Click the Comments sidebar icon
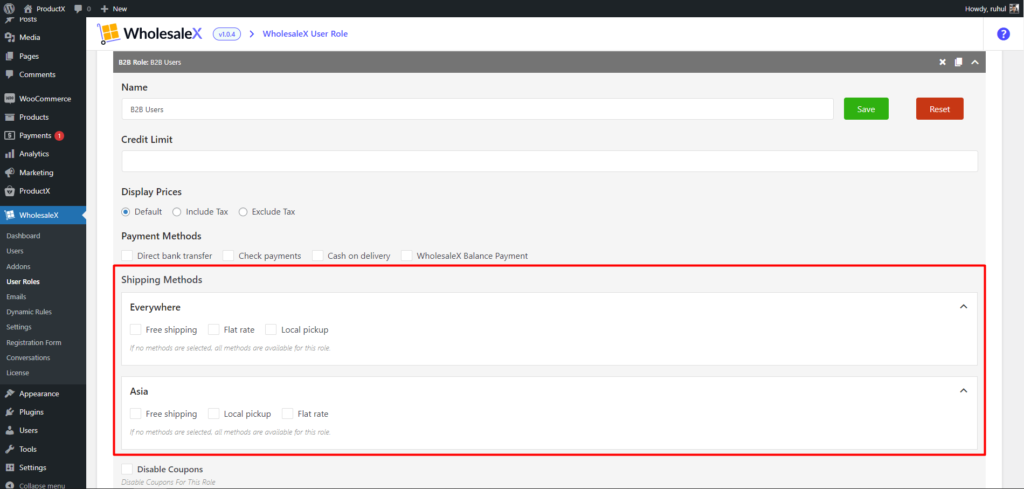 (x=10, y=74)
